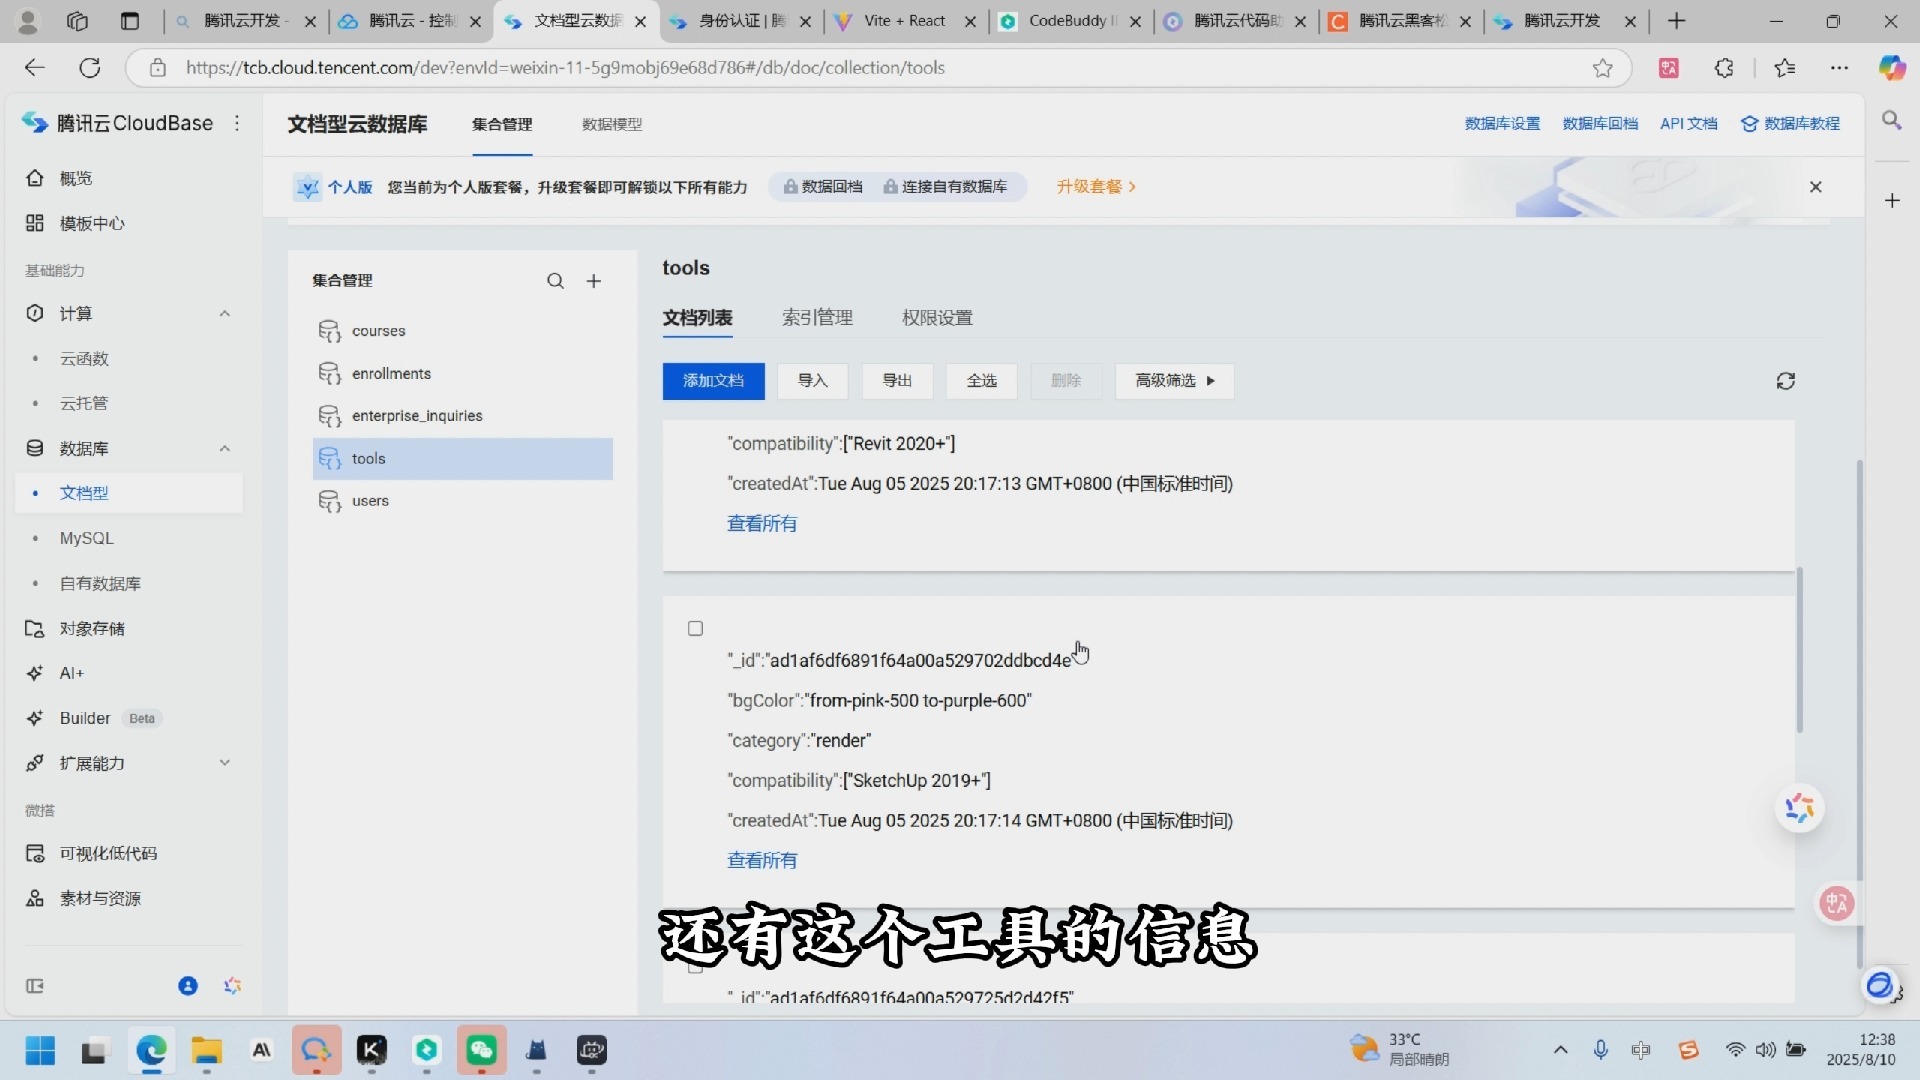Open the 升级套餐 upgrade link
The height and width of the screenshot is (1080, 1920).
point(1089,186)
